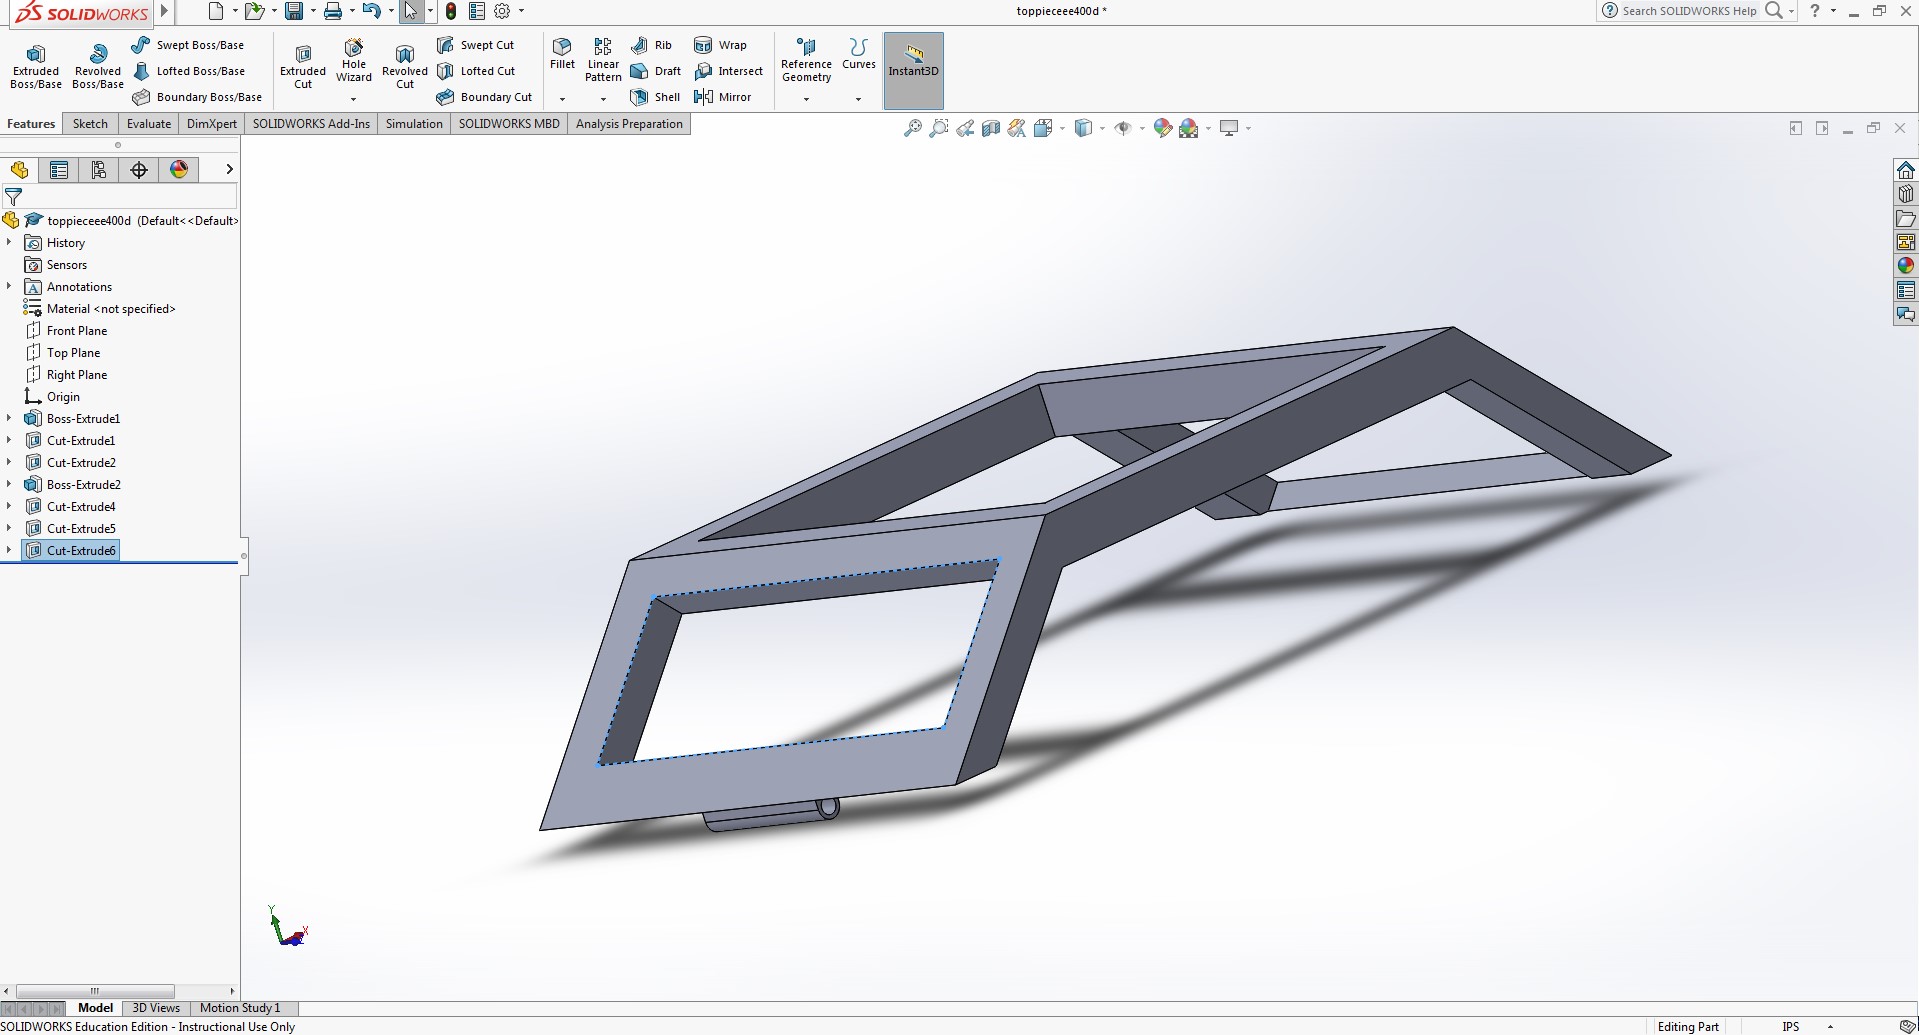This screenshot has width=1919, height=1035.
Task: Expand the manager panel tabs chevron
Action: [x=229, y=169]
